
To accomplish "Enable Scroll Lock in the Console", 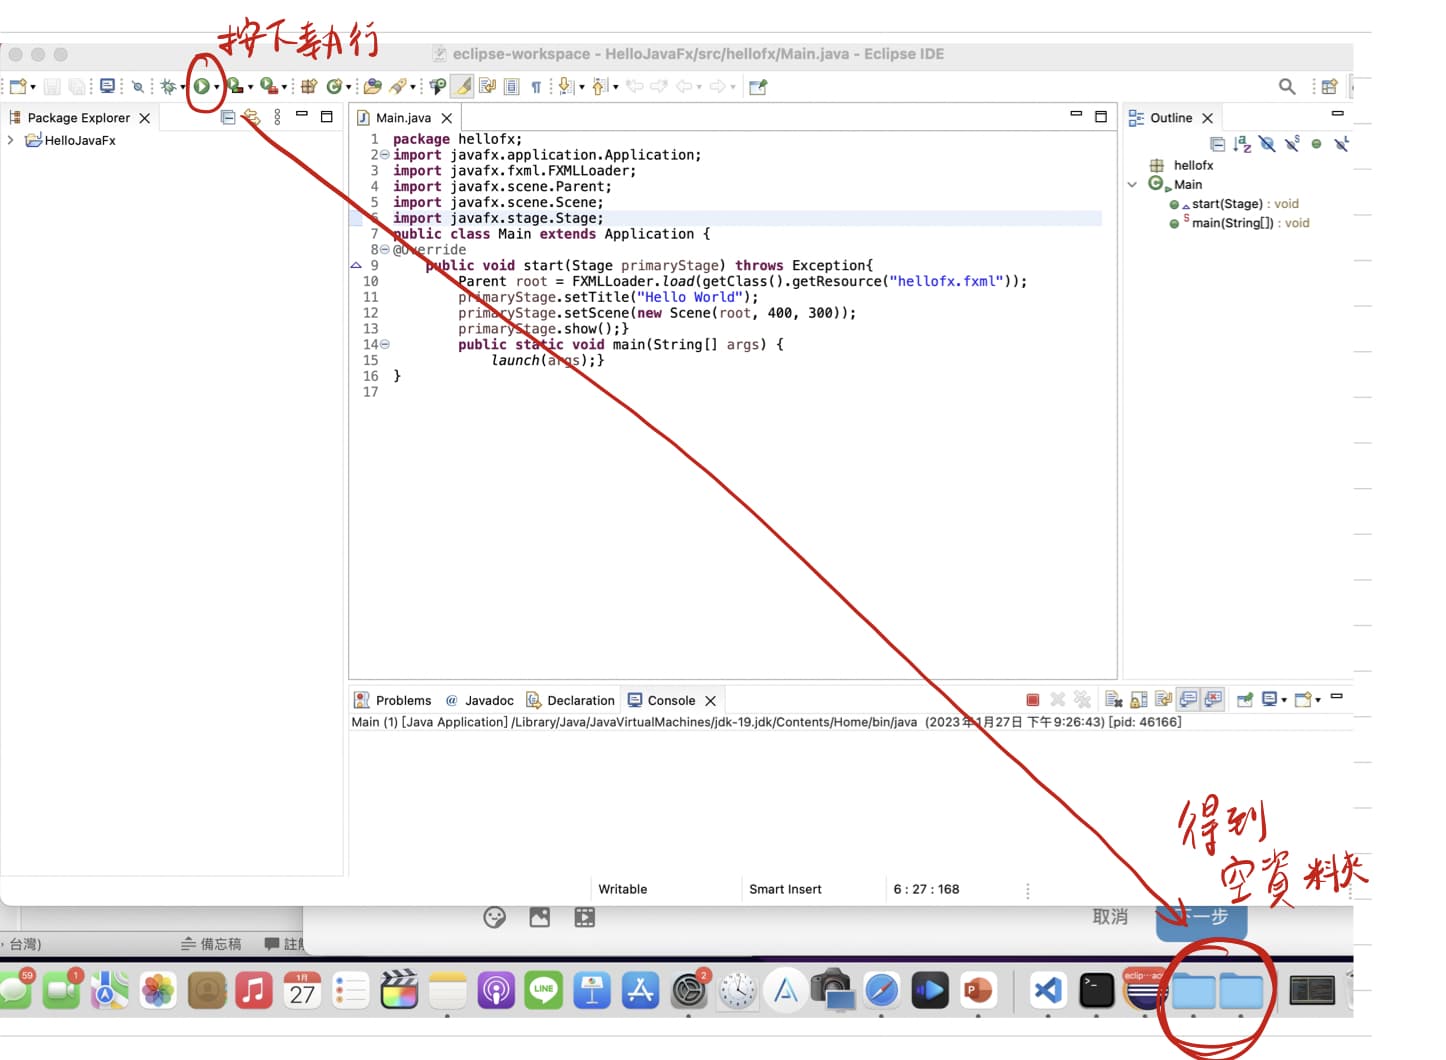I will pos(1139,699).
